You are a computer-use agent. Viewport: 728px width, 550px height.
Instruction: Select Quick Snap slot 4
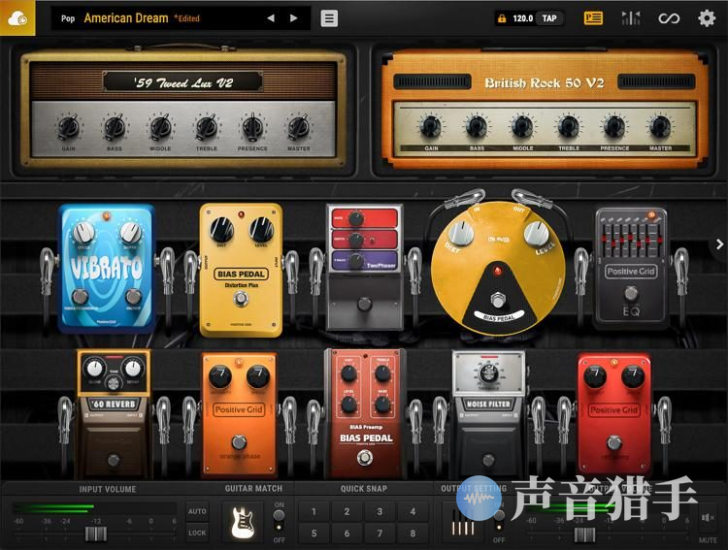413,511
